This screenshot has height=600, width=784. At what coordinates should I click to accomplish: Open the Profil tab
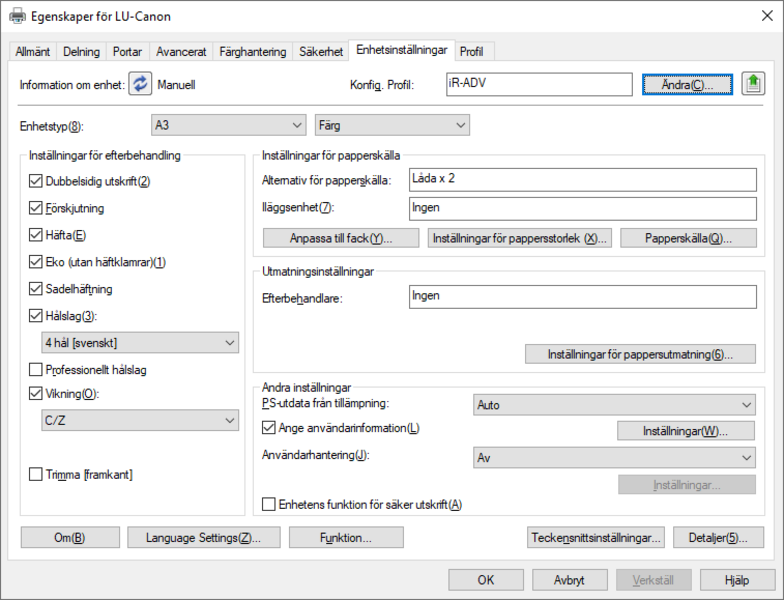tap(472, 52)
